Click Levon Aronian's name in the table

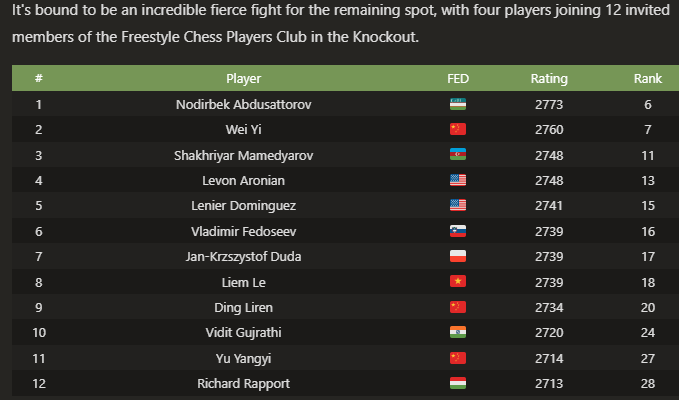(244, 180)
